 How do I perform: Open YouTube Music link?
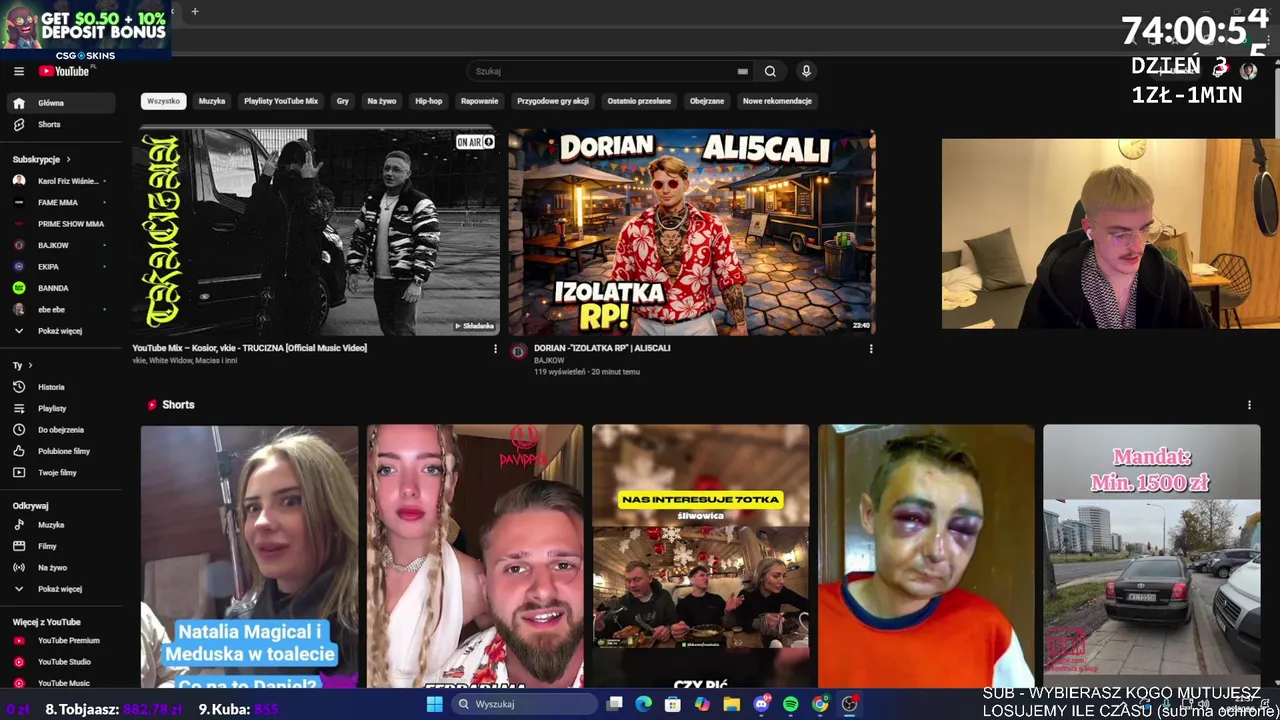coord(62,683)
